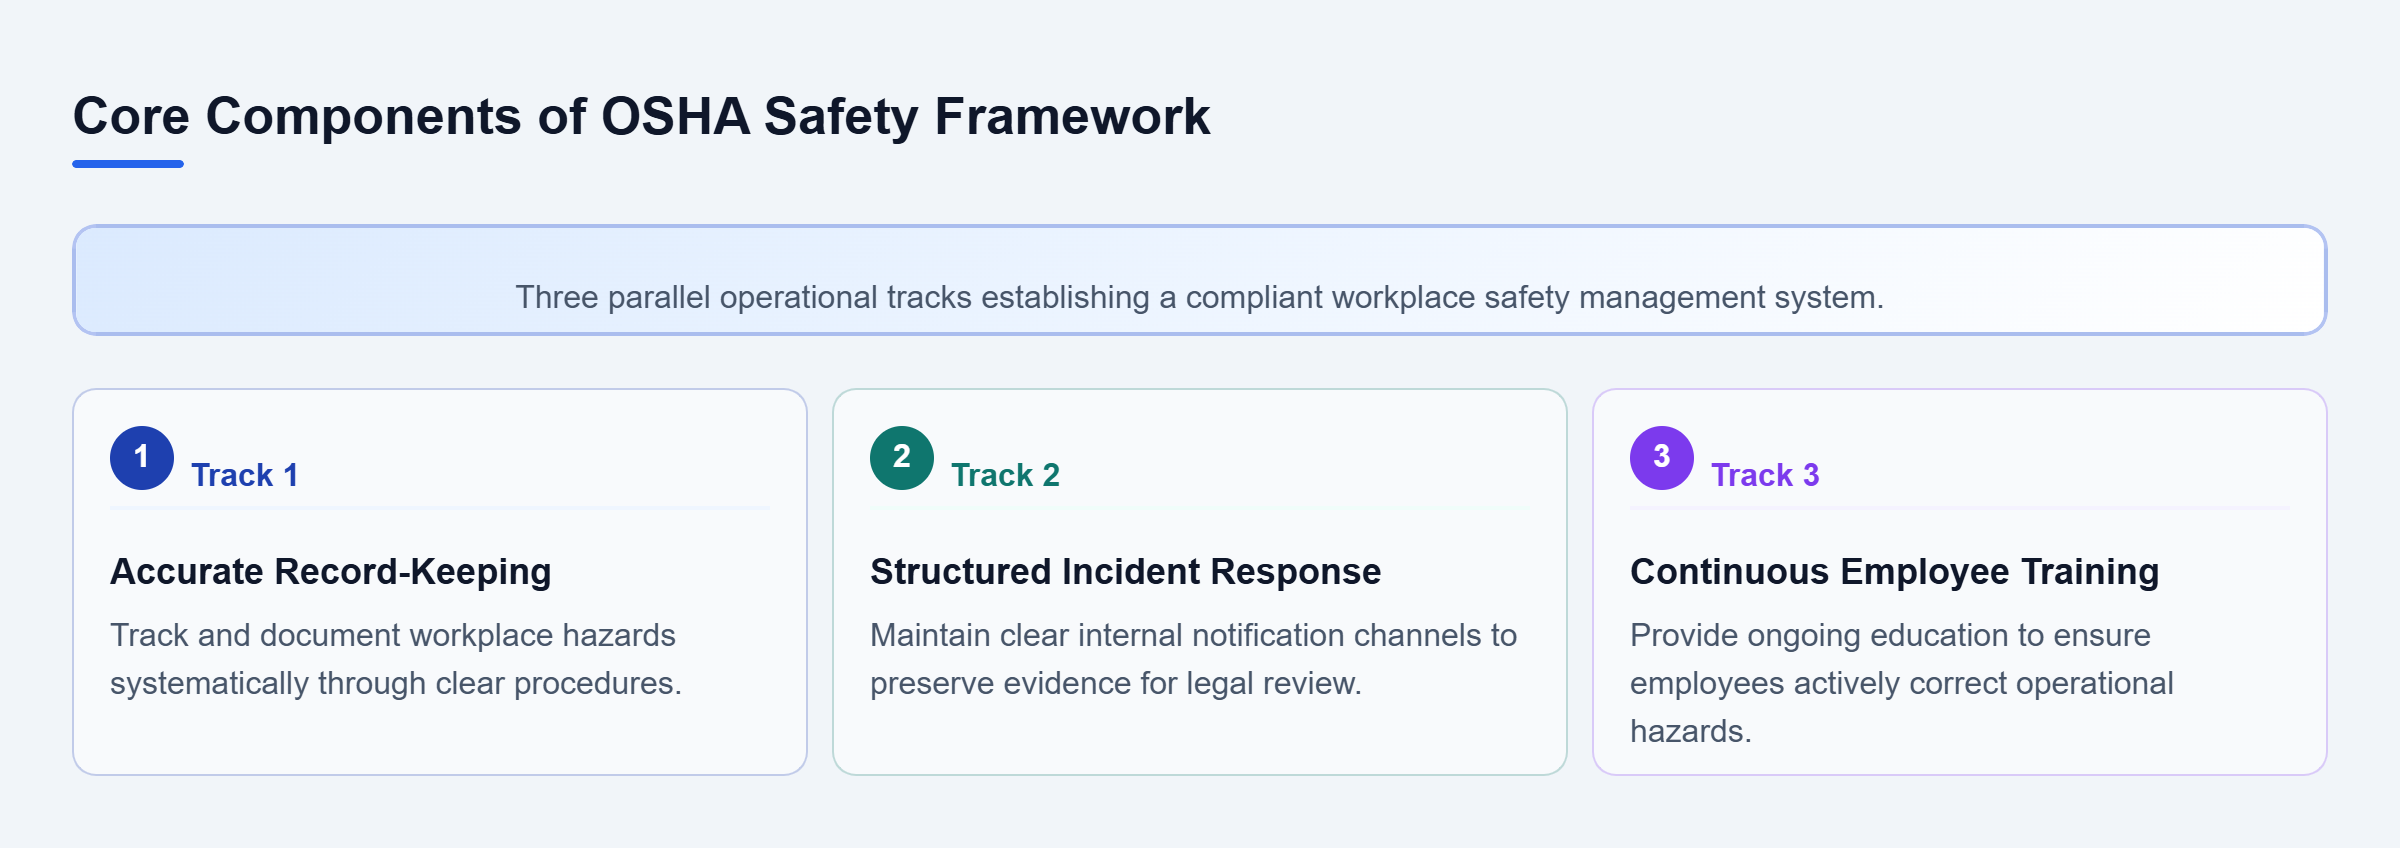
Task: Click the 'Three parallel operational tracks' summary text
Action: pos(1199,297)
